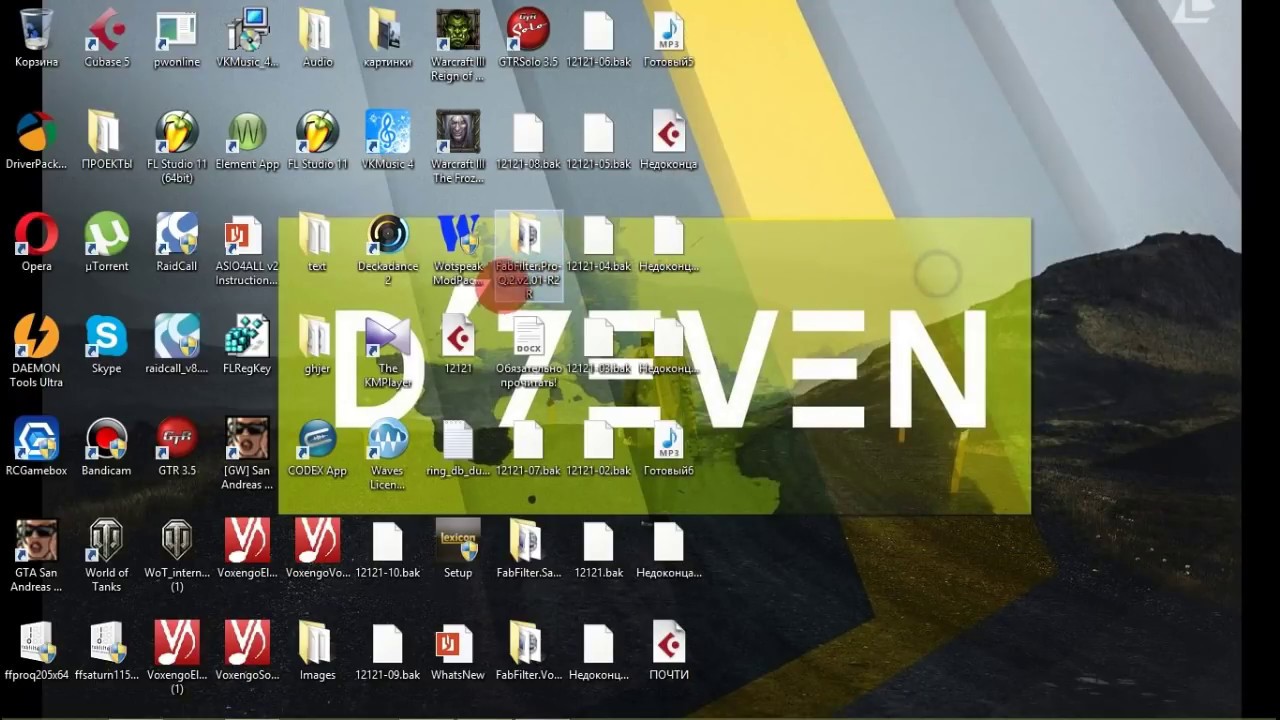Launch Cubase 5 shortcut

click(x=106, y=38)
